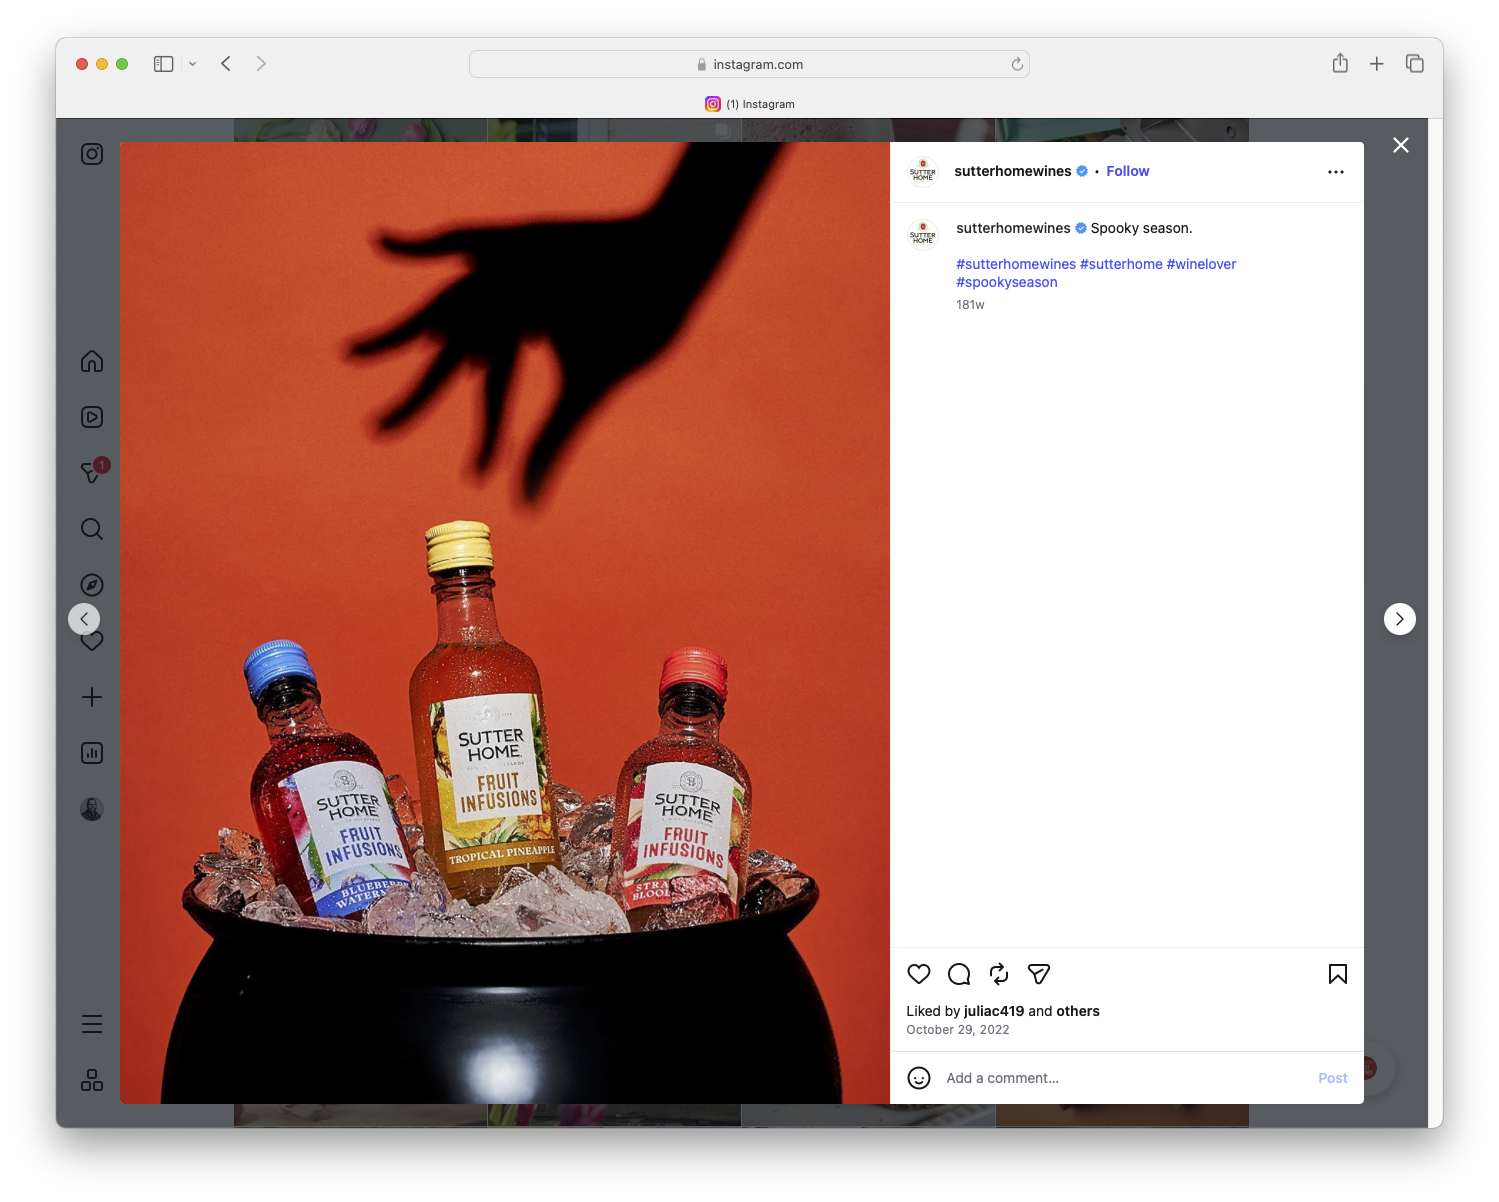Open the Instagram tab labeled (1) Instagram

pyautogui.click(x=750, y=103)
